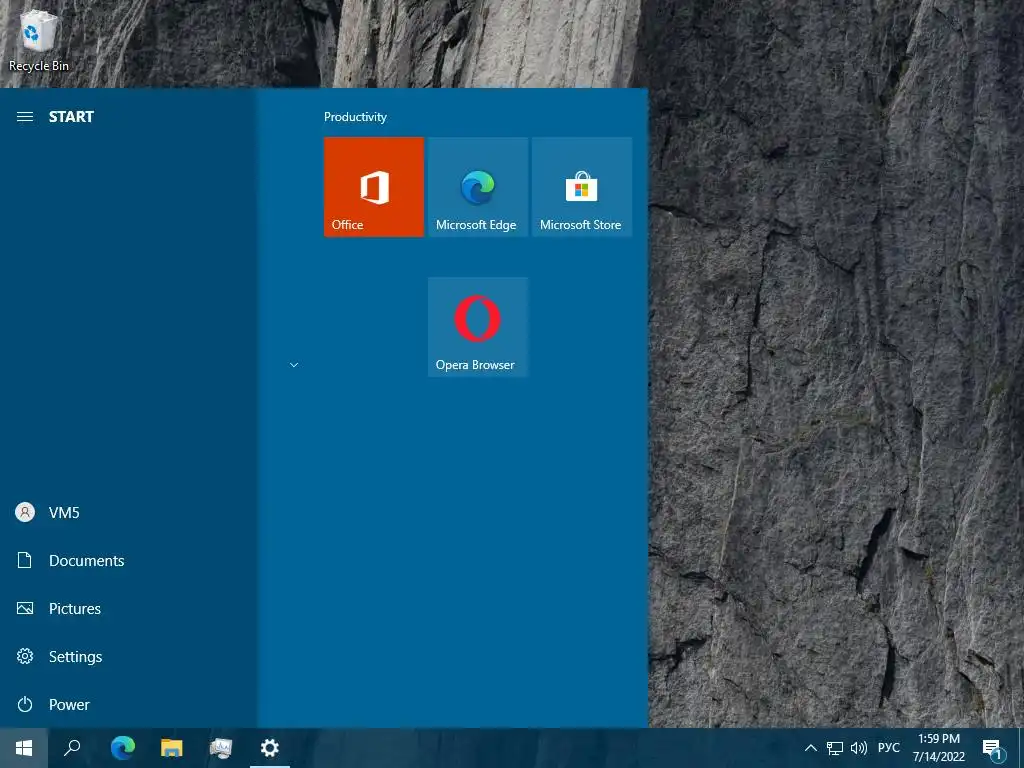Switch input language РУС indicator

coord(888,748)
